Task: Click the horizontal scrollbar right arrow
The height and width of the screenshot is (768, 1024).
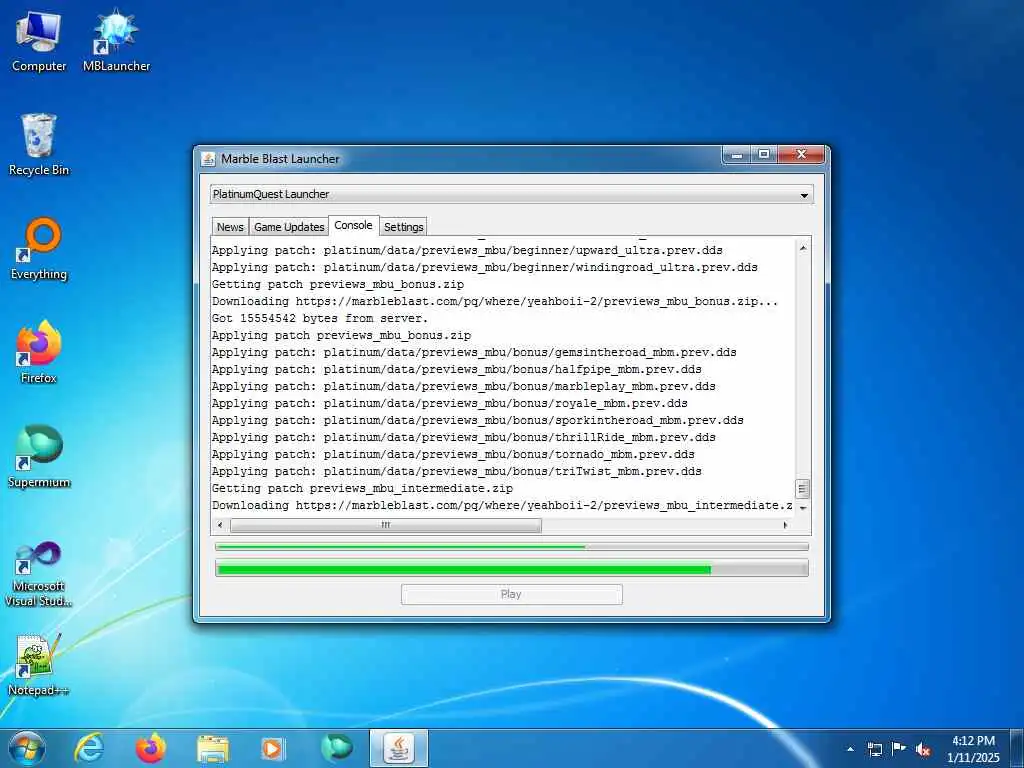Action: click(x=786, y=525)
